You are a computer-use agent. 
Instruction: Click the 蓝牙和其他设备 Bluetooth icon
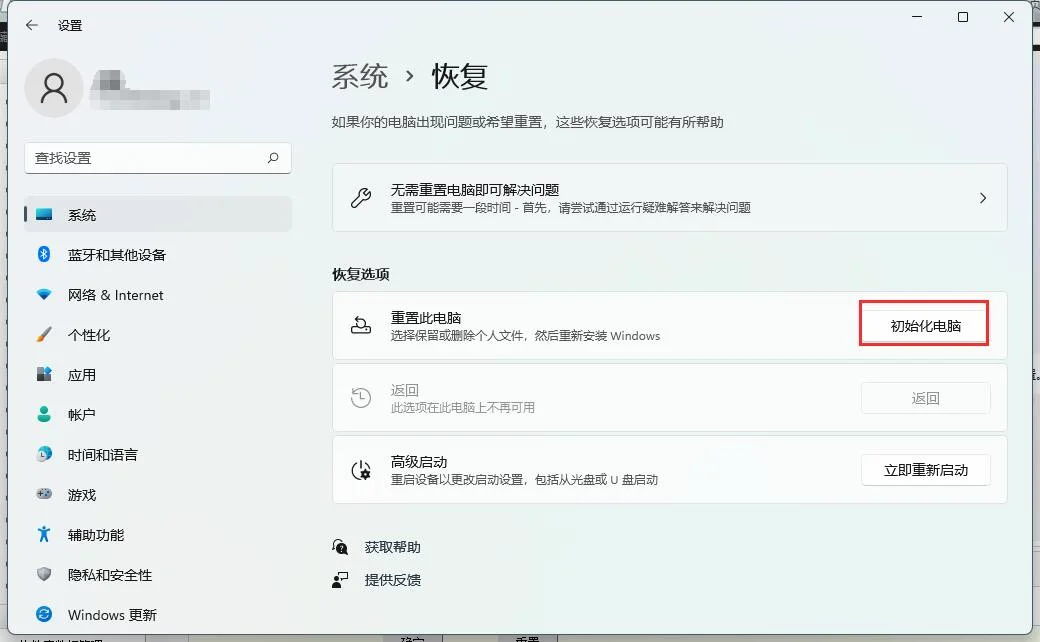tap(44, 255)
